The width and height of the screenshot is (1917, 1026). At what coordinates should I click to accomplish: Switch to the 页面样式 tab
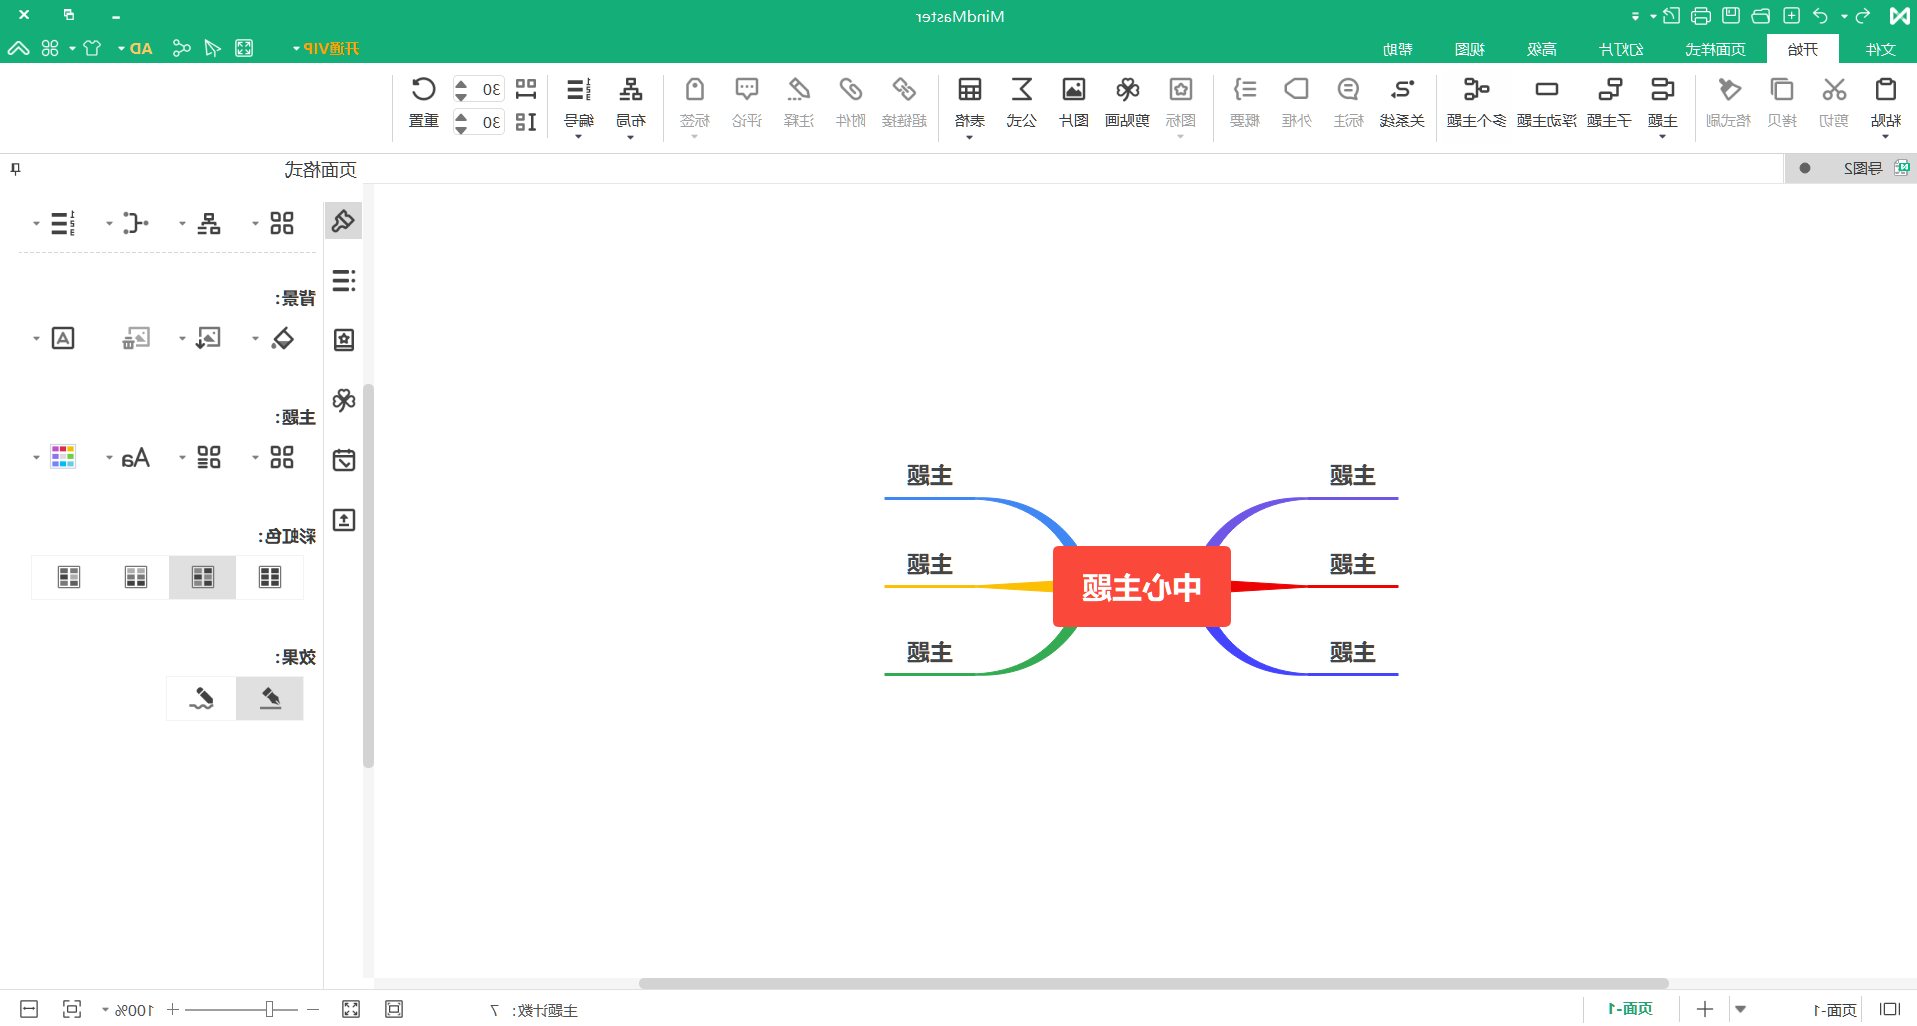1715,49
